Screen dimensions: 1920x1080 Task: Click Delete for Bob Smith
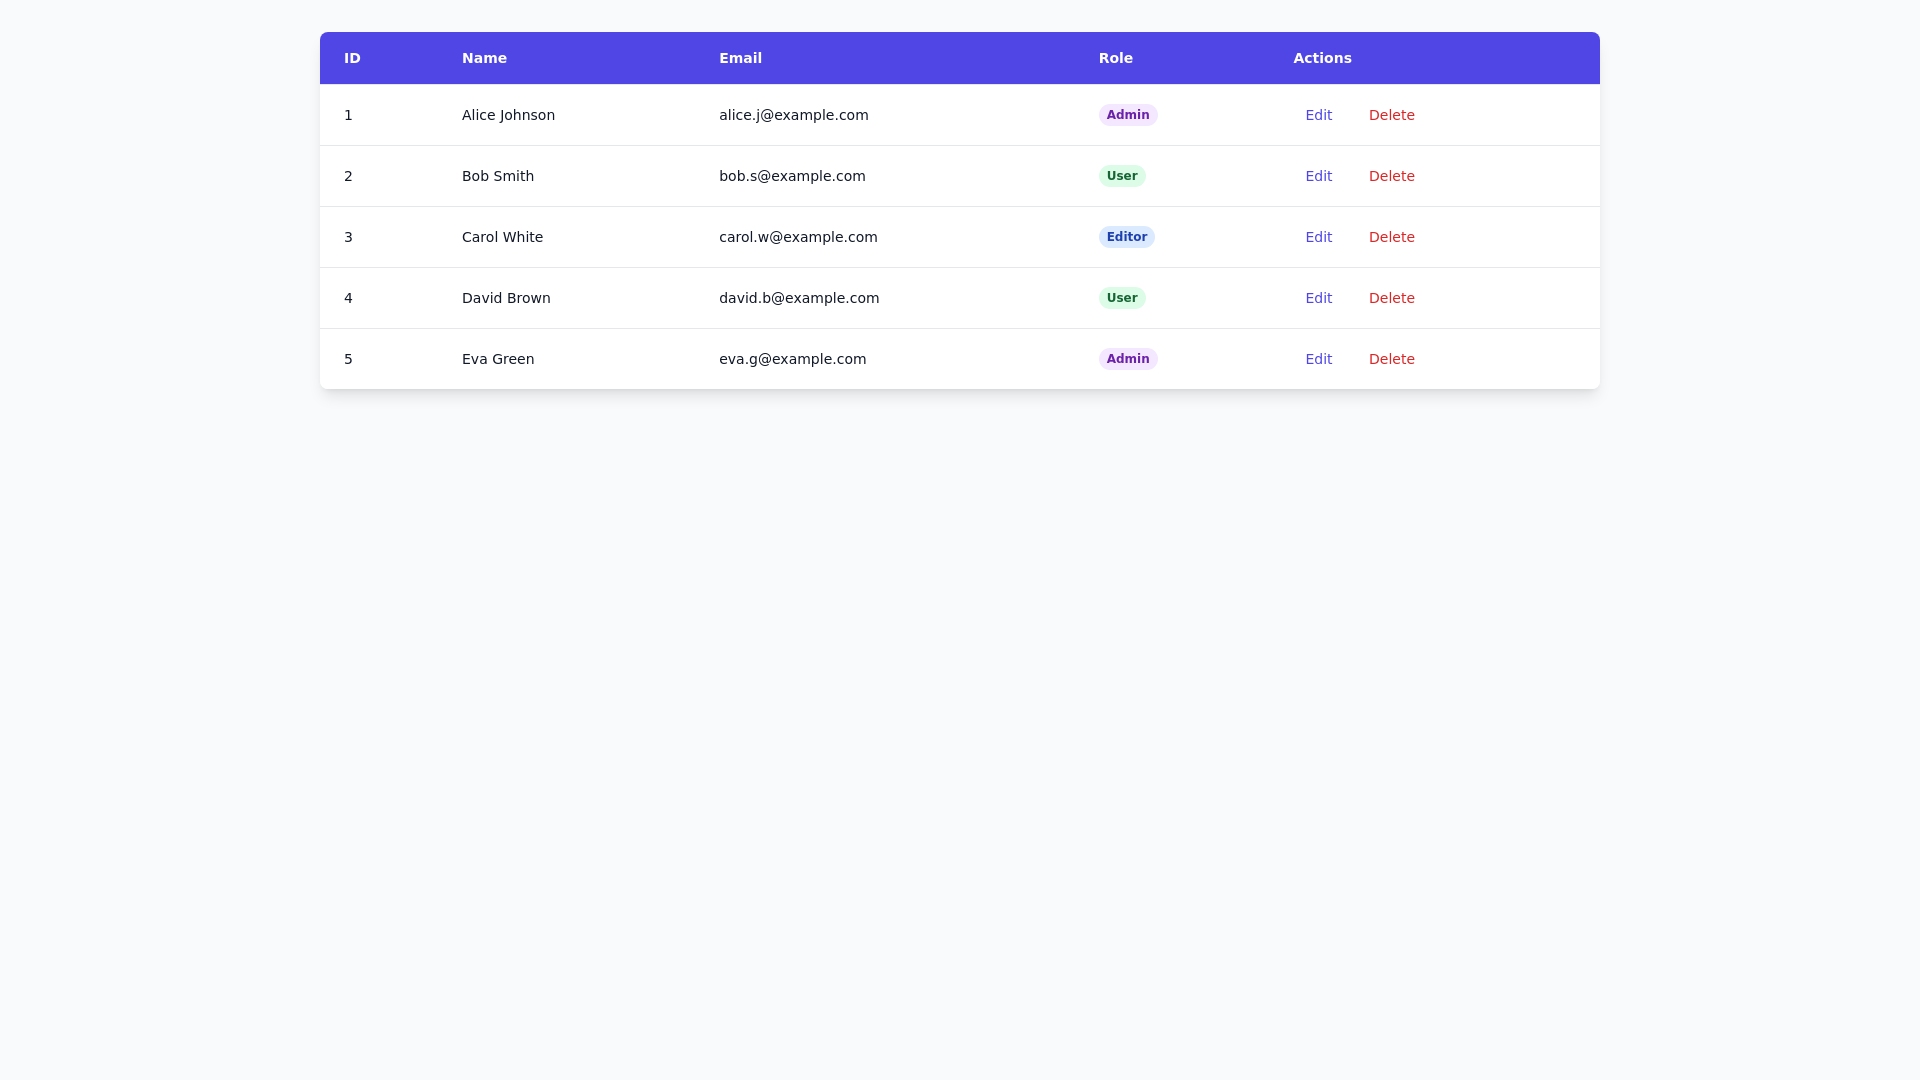[1391, 176]
